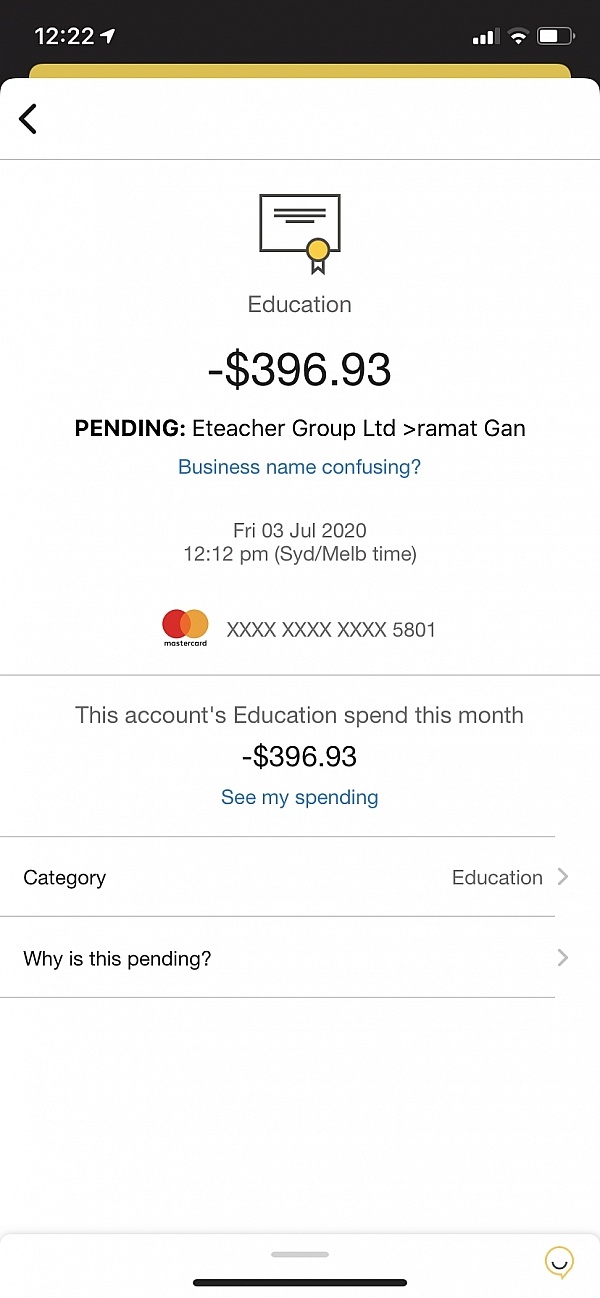Open the chat assistant smiley icon
Viewport: 600px width, 1298px height.
559,1262
